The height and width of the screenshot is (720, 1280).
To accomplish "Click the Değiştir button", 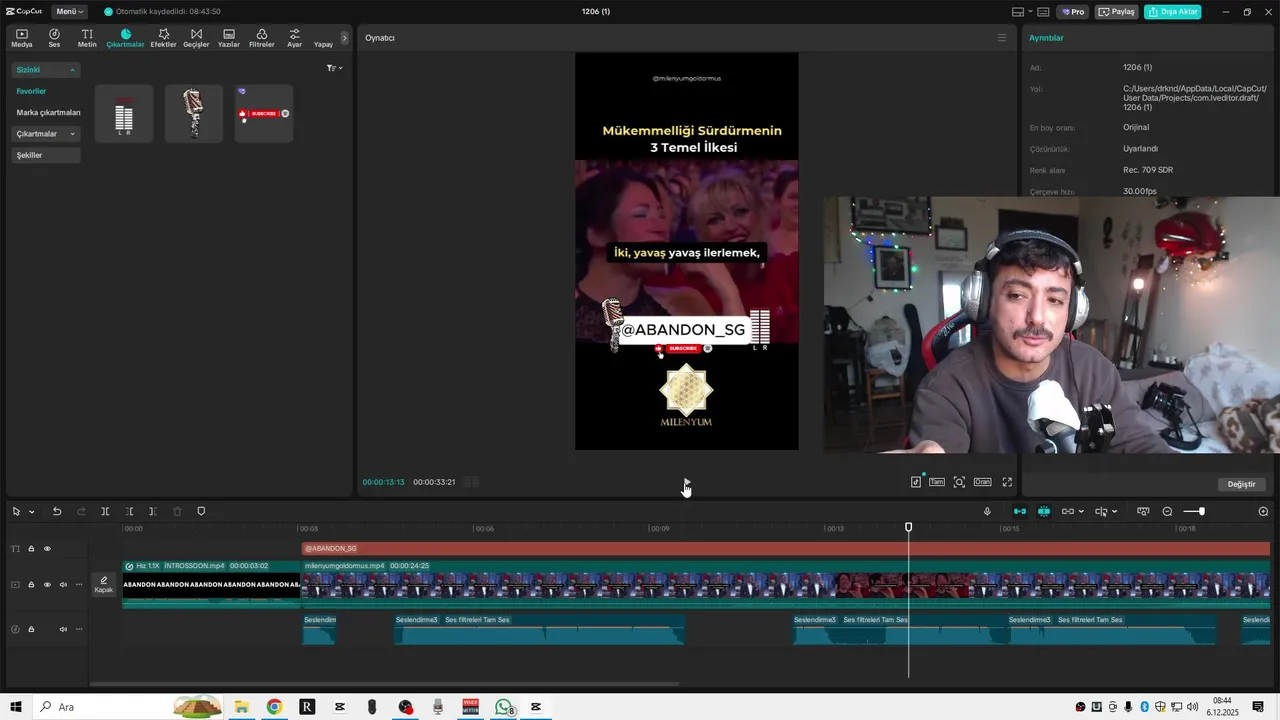I will click(1241, 484).
